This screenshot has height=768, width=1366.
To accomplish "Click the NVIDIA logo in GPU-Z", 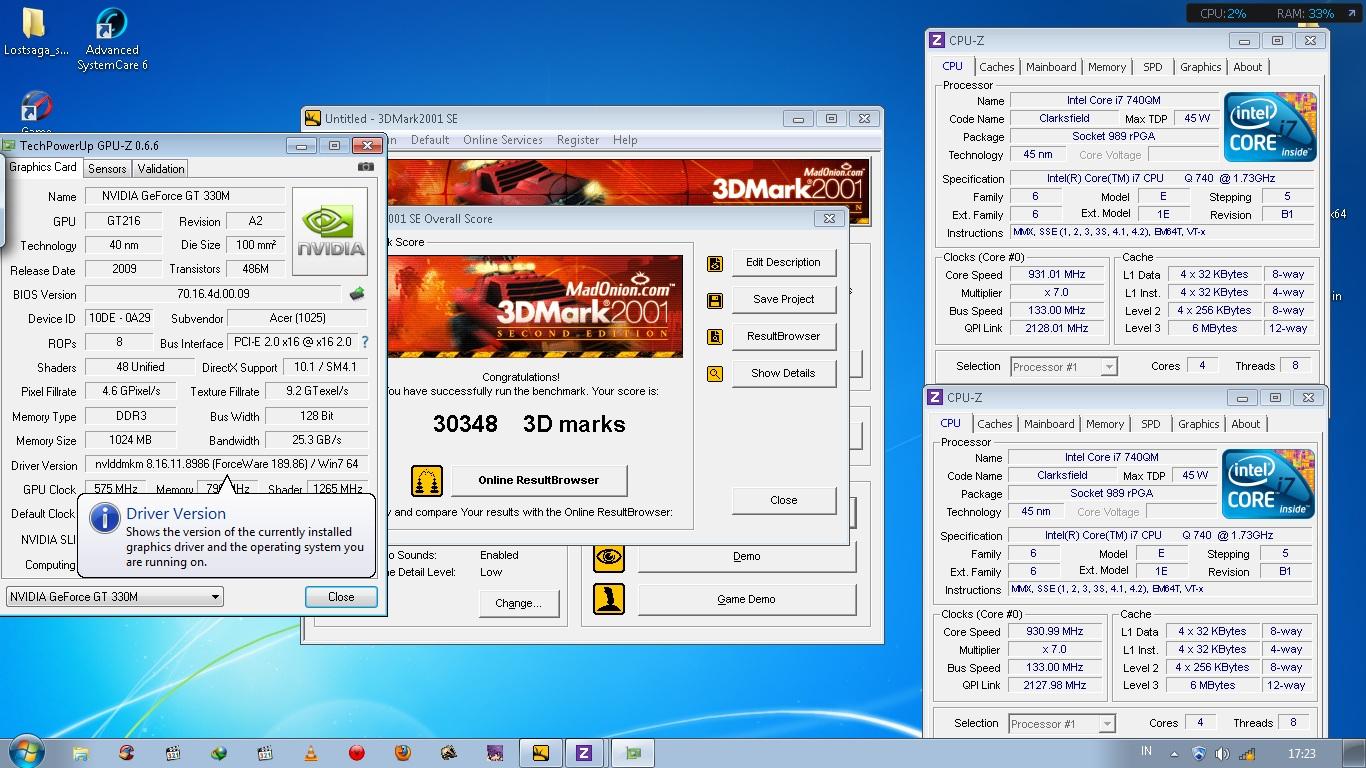I will (x=330, y=231).
